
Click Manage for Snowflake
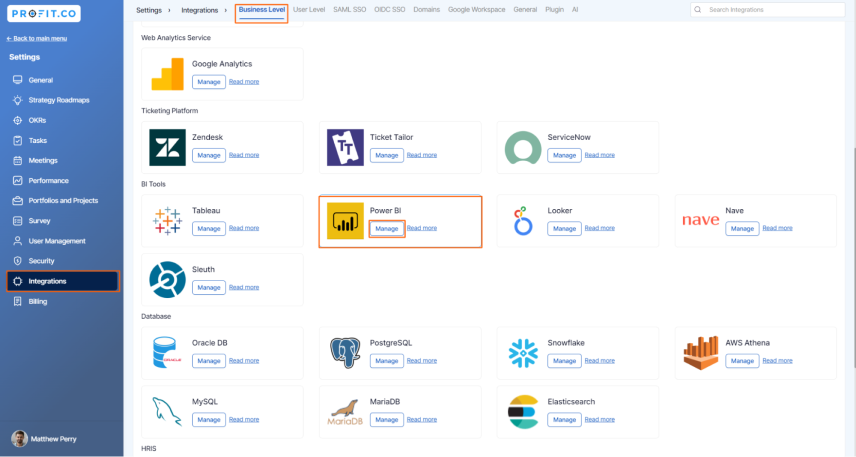[x=564, y=361]
